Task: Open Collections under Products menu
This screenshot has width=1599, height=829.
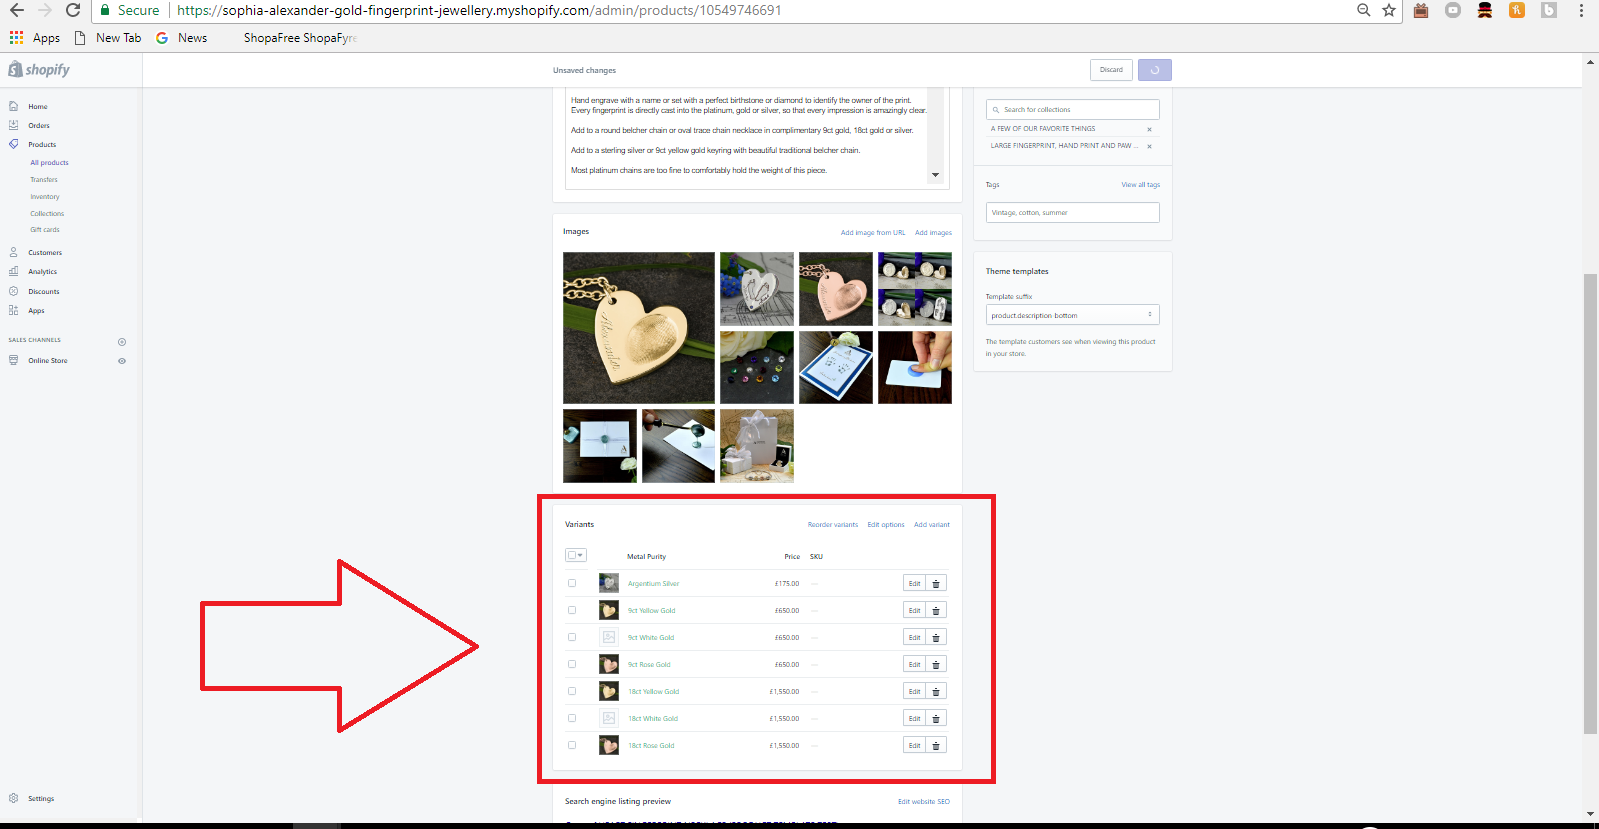Action: pyautogui.click(x=47, y=214)
